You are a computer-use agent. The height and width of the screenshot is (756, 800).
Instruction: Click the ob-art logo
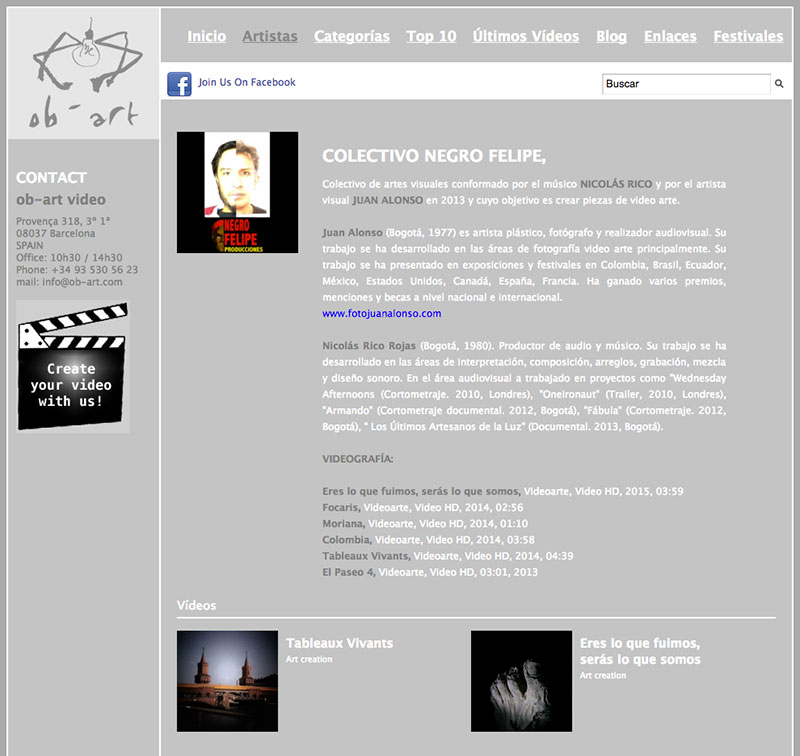(84, 73)
